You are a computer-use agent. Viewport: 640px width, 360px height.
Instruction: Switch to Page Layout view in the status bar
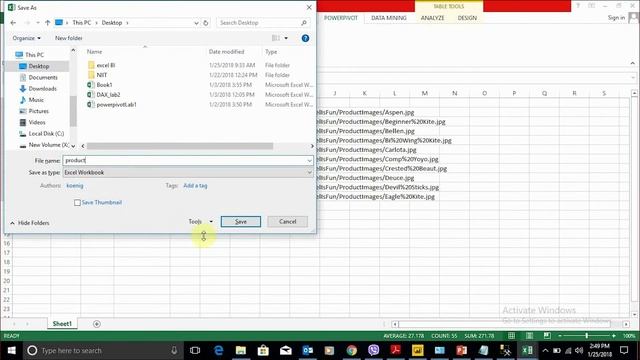point(529,336)
